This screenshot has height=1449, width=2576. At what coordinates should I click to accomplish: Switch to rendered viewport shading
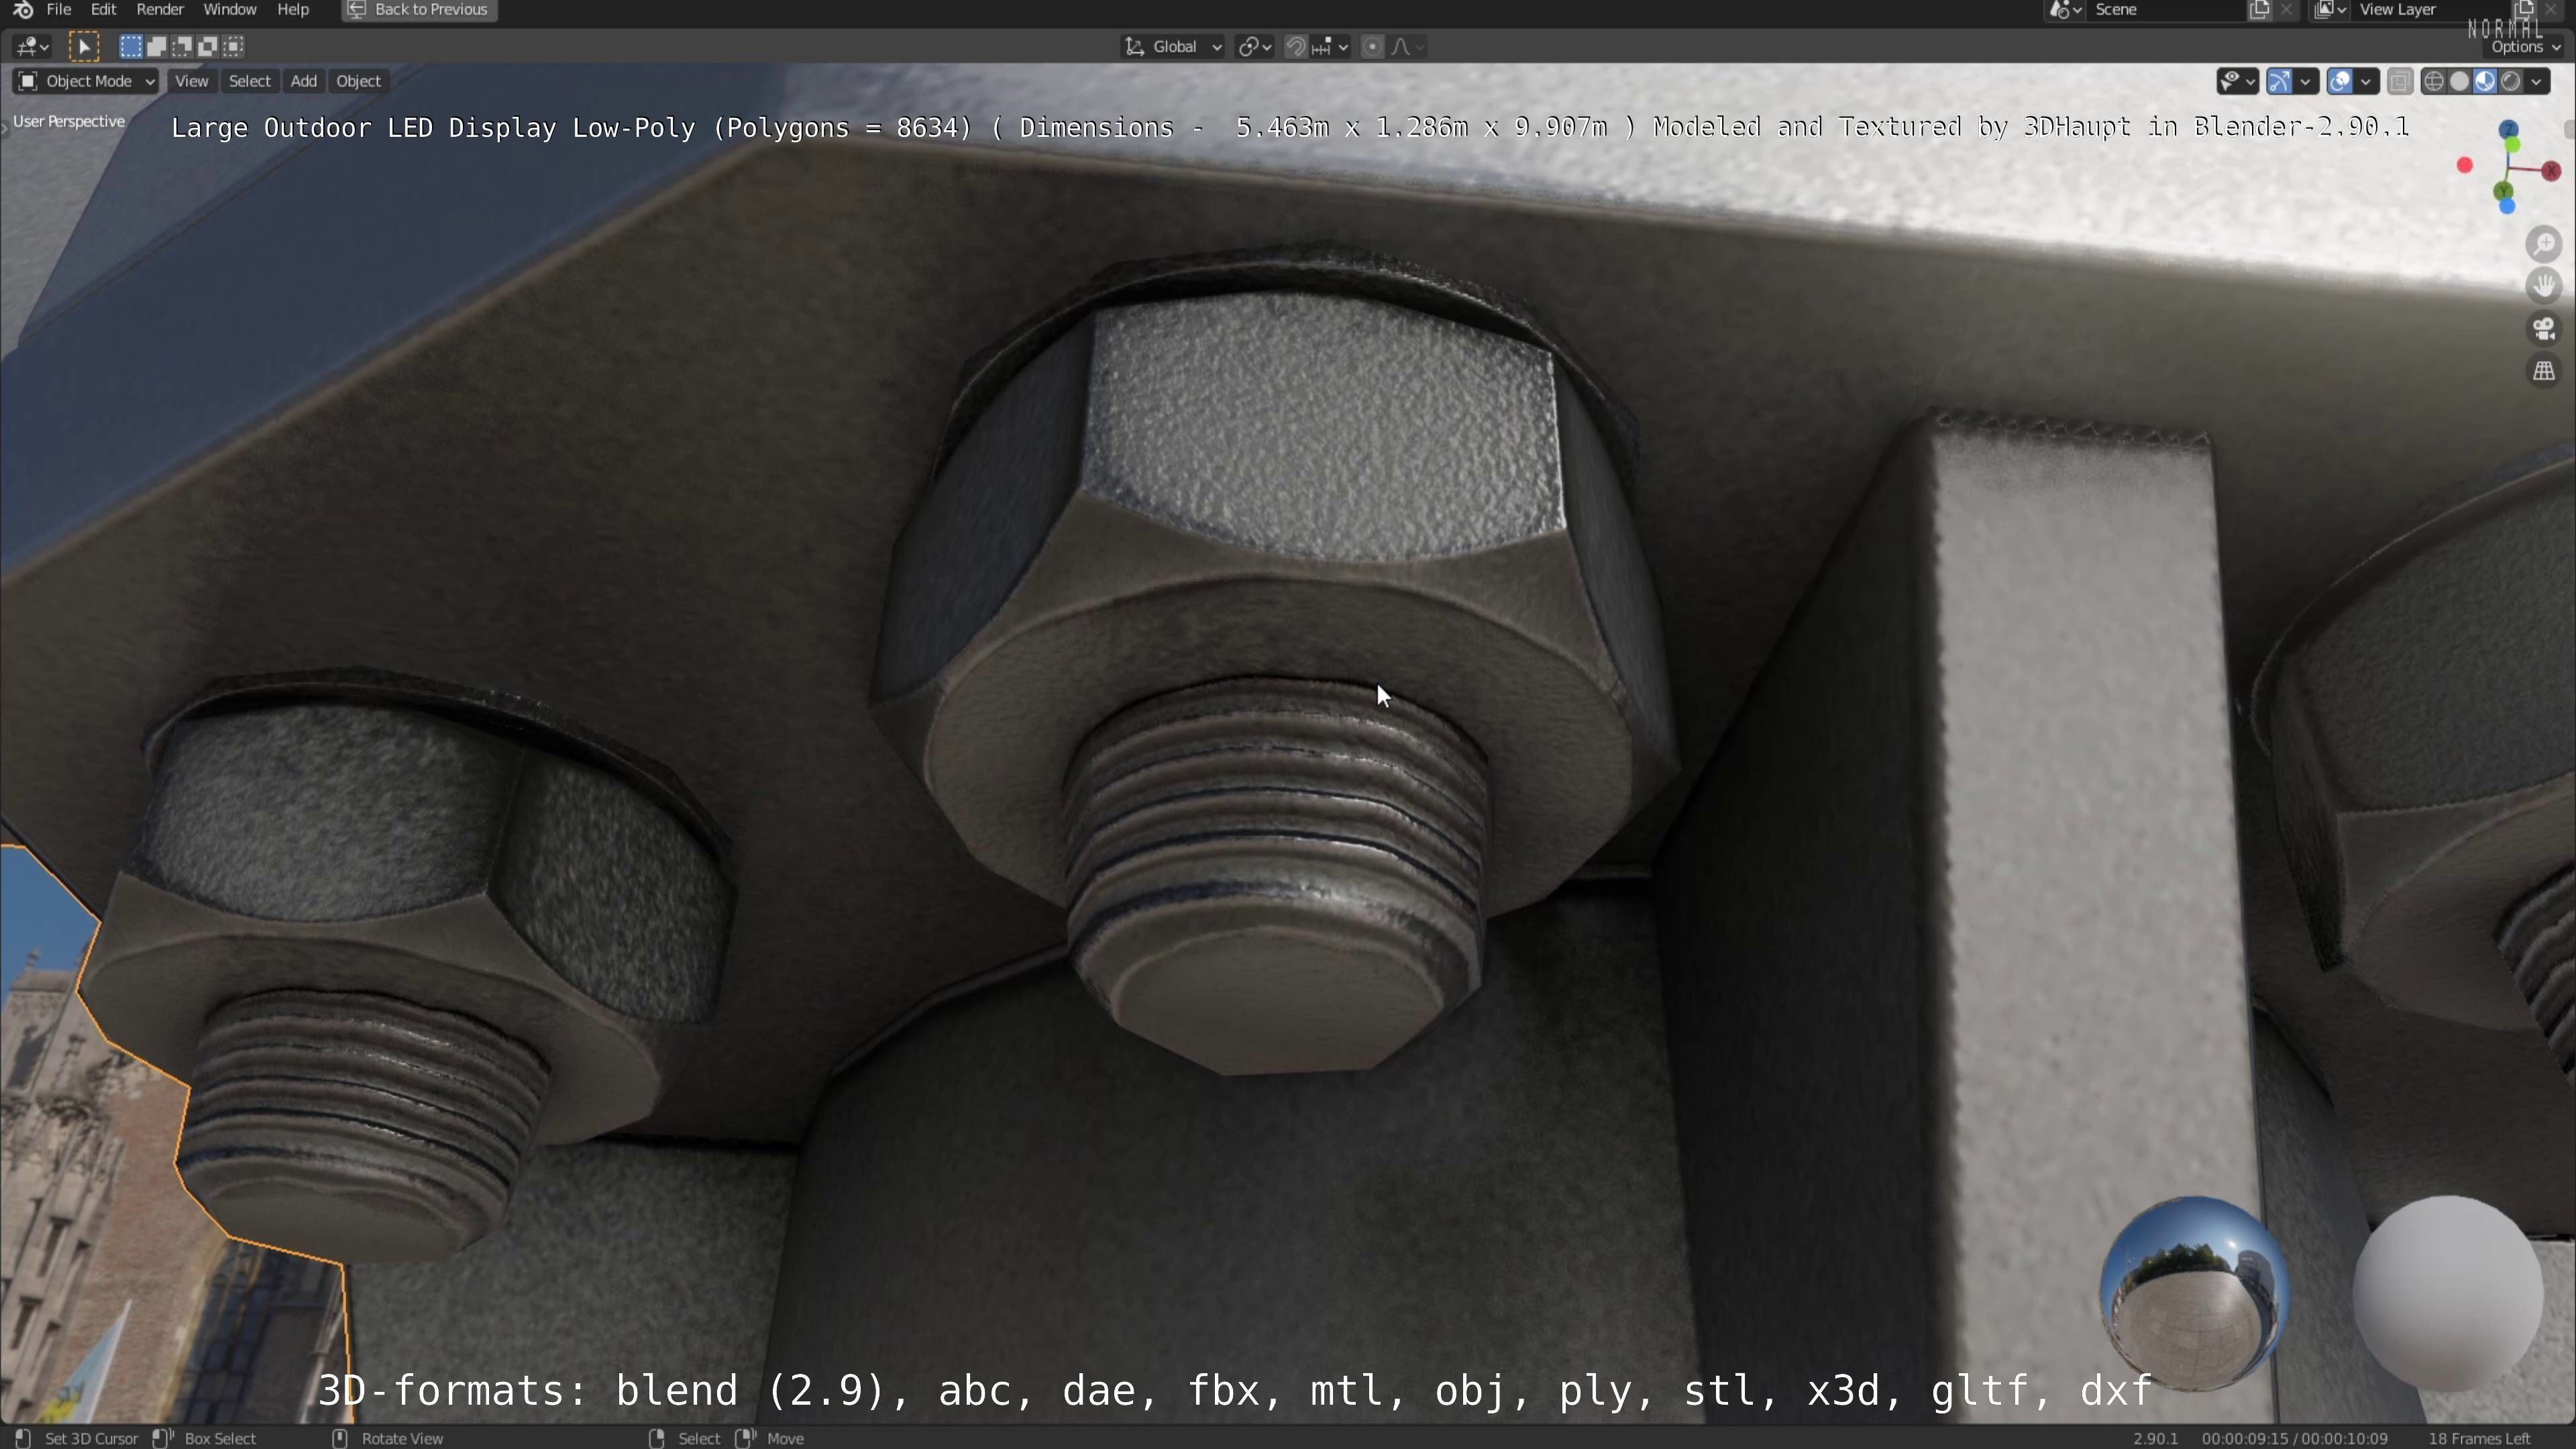(2511, 81)
